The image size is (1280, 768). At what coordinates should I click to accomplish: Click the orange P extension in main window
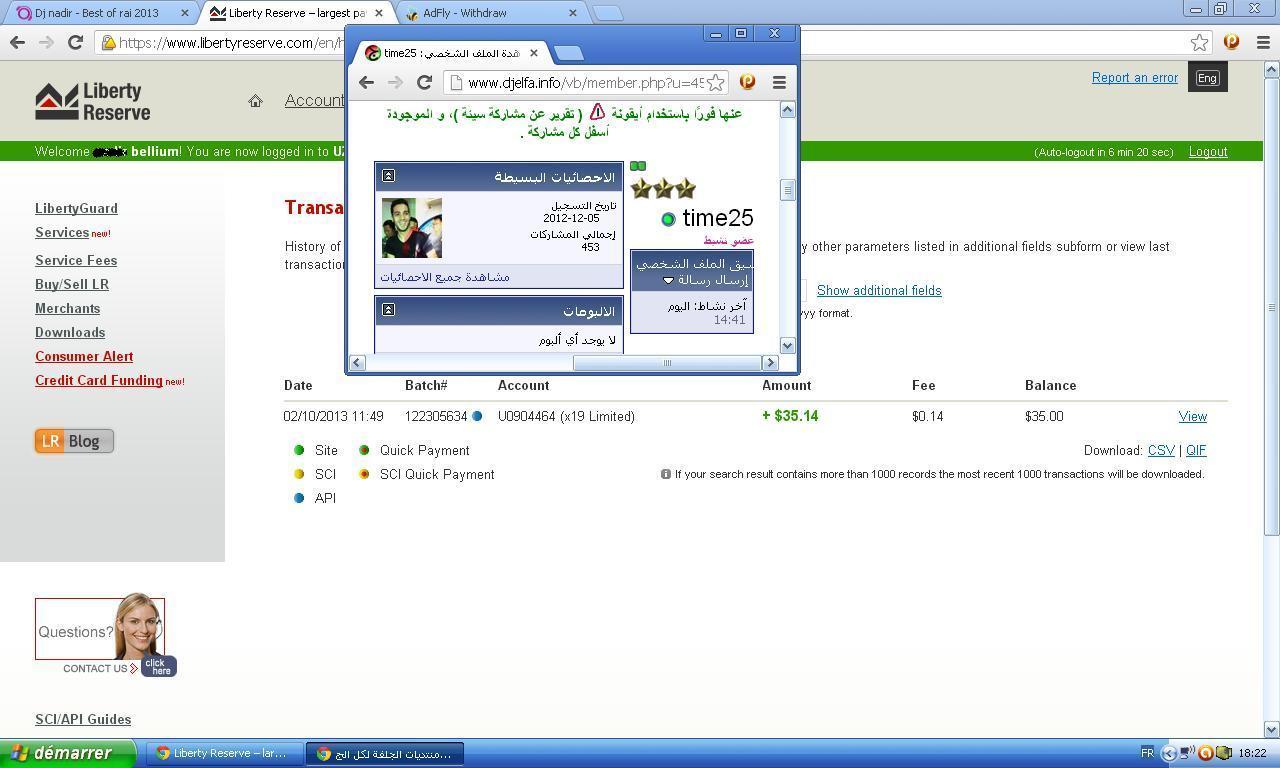point(1231,42)
